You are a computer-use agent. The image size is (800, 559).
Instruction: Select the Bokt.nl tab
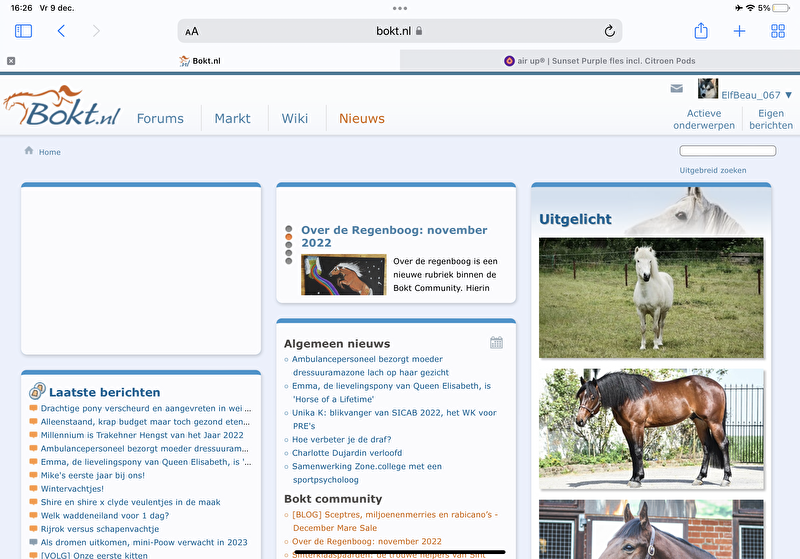tap(199, 61)
